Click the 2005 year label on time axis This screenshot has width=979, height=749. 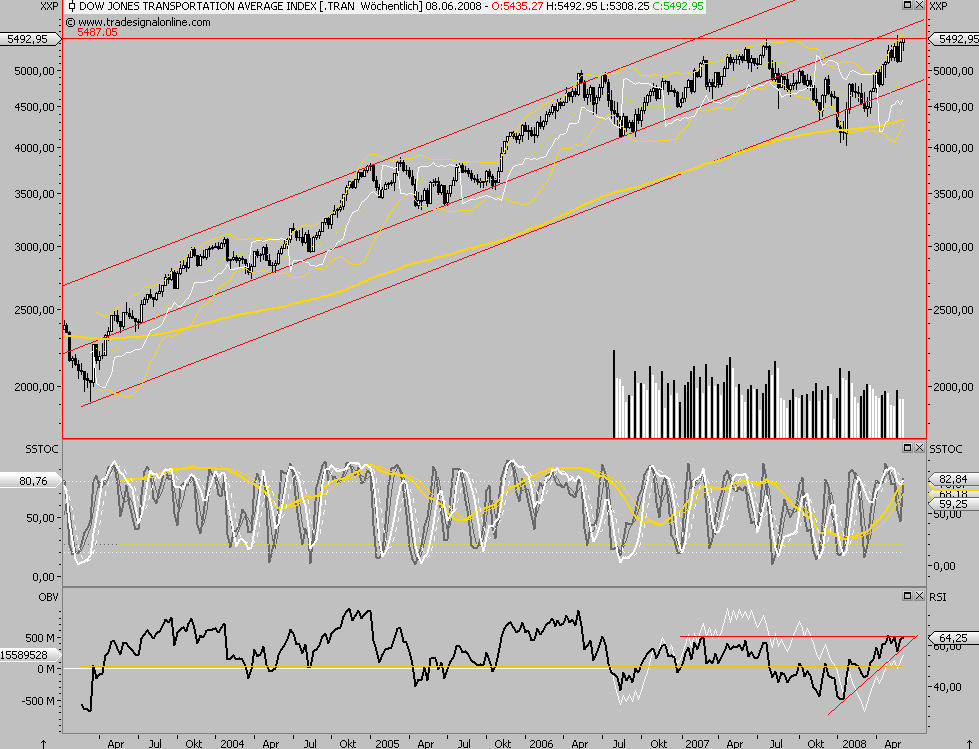click(387, 743)
